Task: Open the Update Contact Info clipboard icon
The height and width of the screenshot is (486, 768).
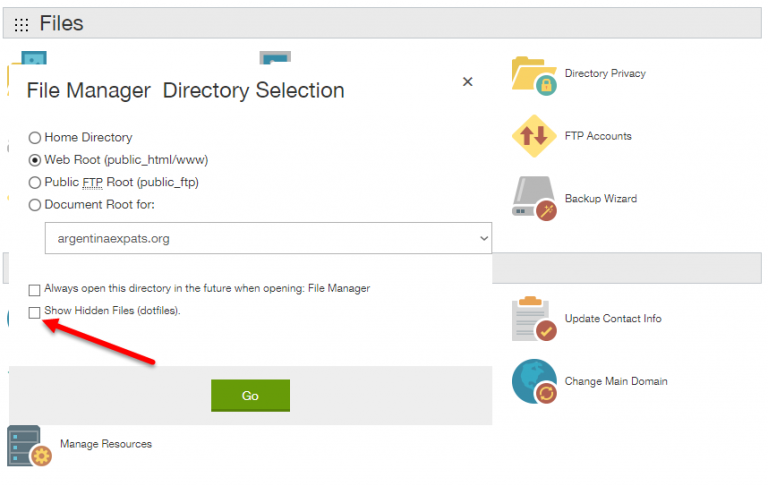Action: (534, 318)
